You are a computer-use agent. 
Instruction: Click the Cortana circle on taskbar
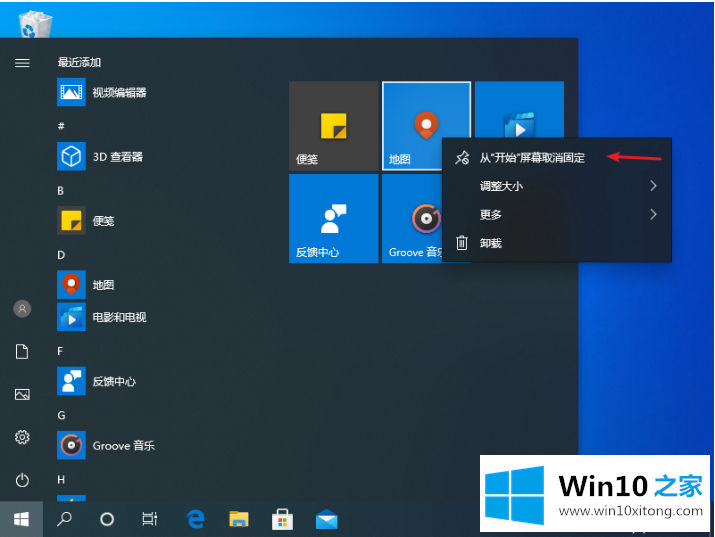(x=107, y=519)
